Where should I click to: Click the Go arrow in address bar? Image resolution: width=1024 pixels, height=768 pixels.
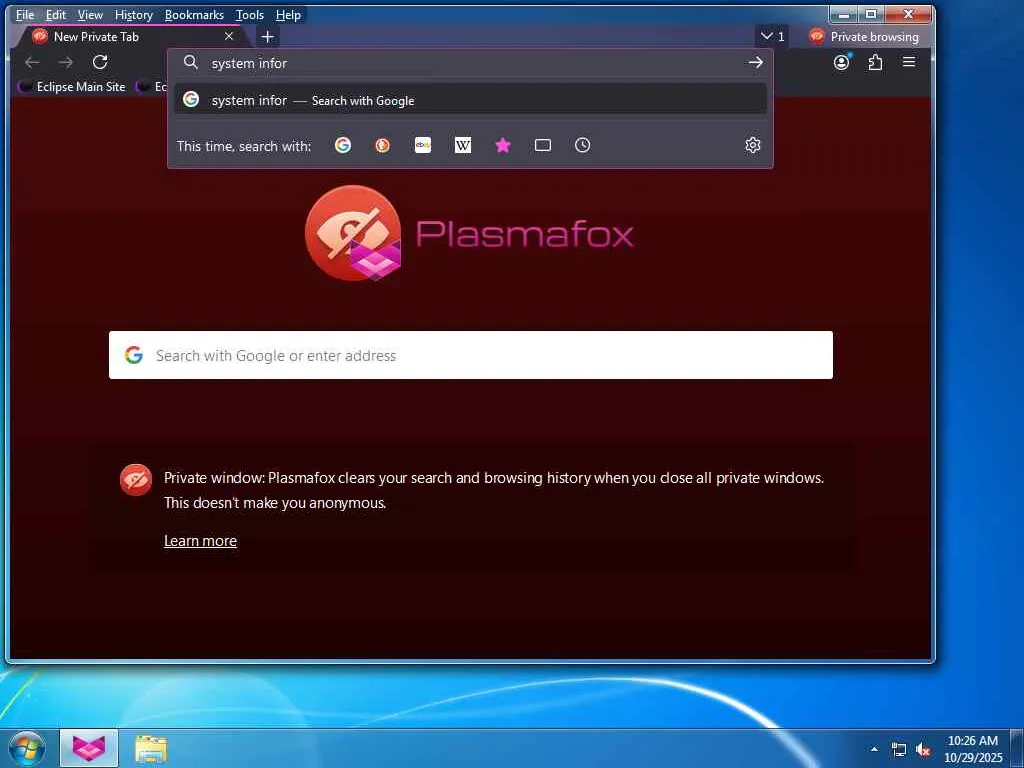(756, 62)
